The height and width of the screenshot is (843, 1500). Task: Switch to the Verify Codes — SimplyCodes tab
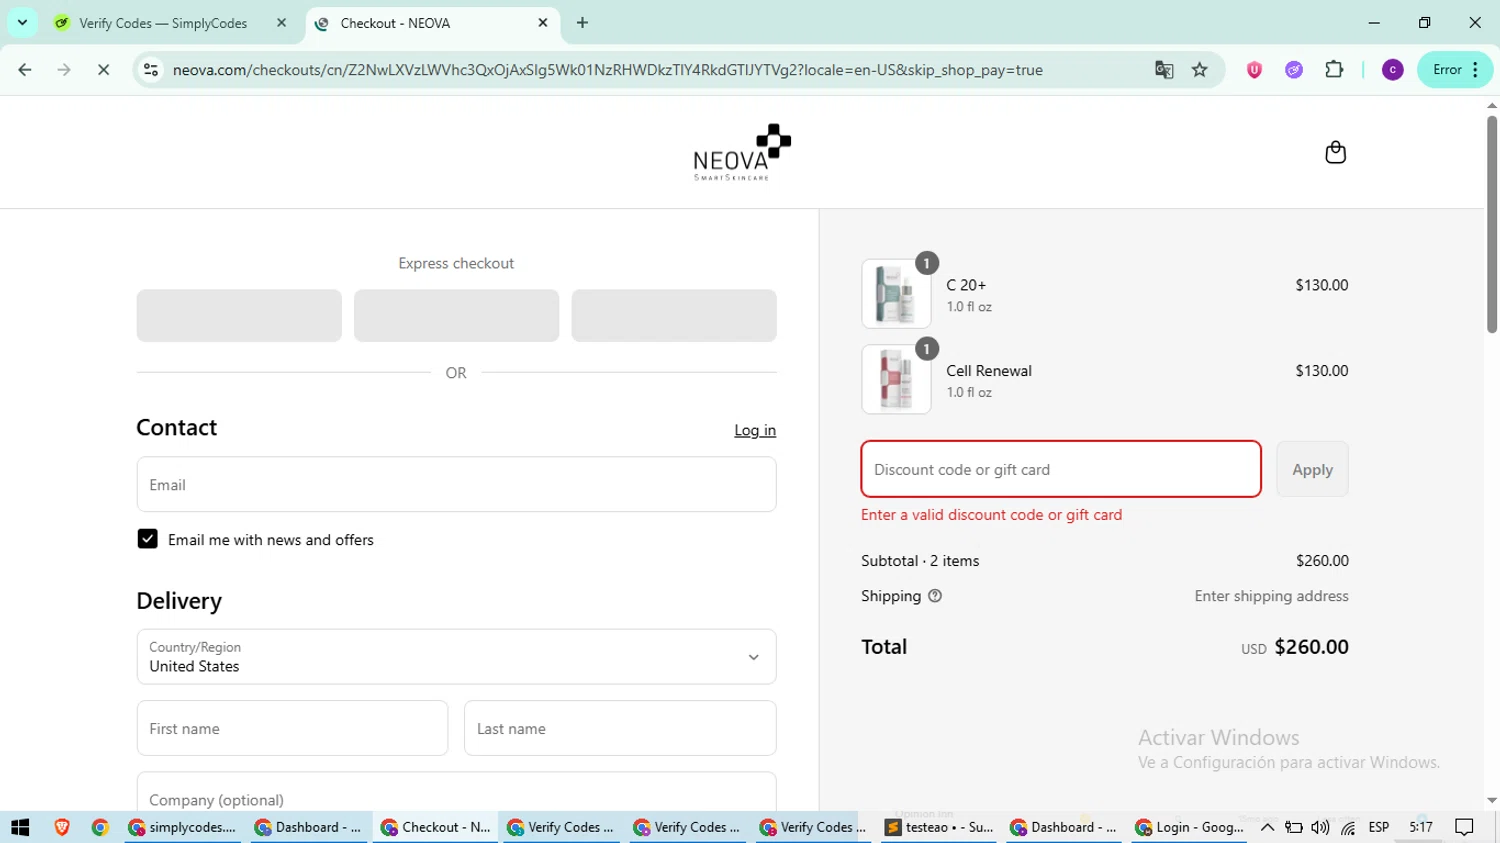tap(164, 23)
